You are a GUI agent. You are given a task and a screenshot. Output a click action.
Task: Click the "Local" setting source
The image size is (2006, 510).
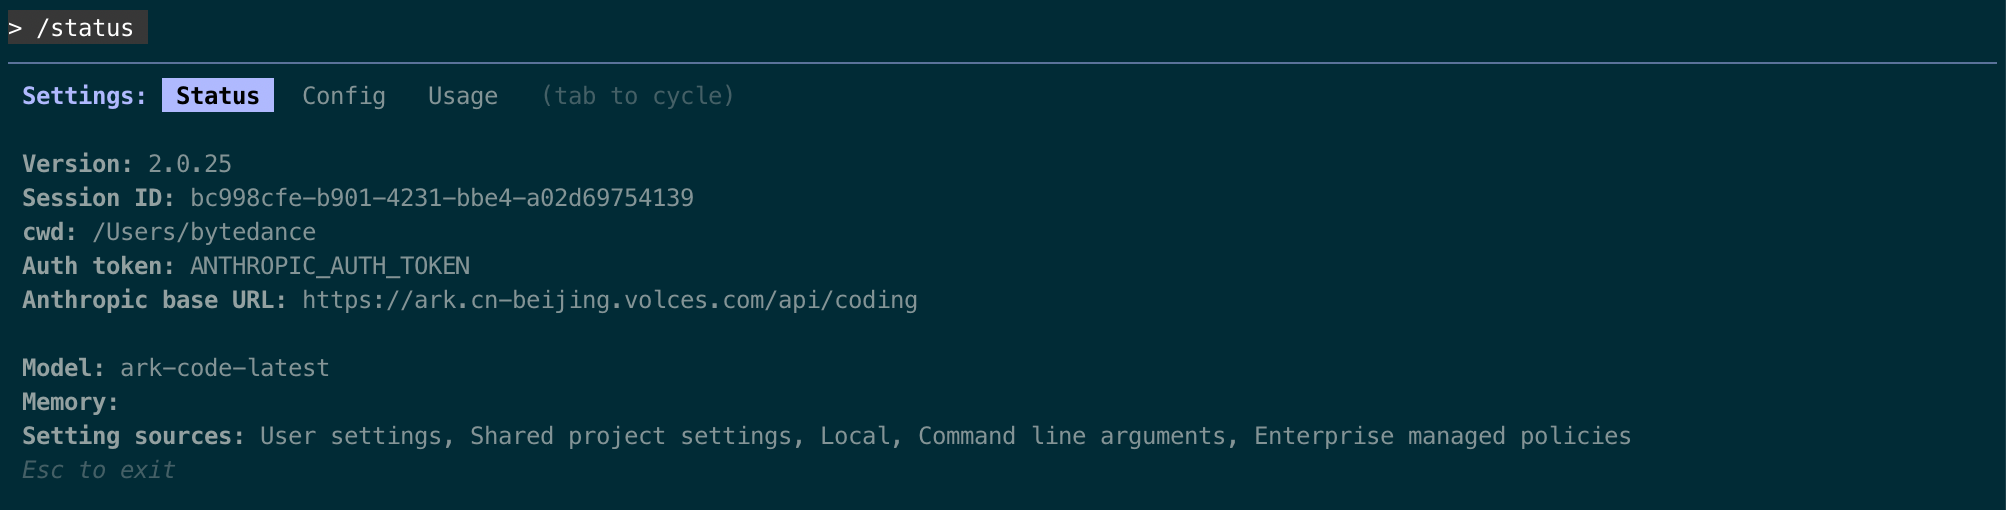(x=854, y=436)
